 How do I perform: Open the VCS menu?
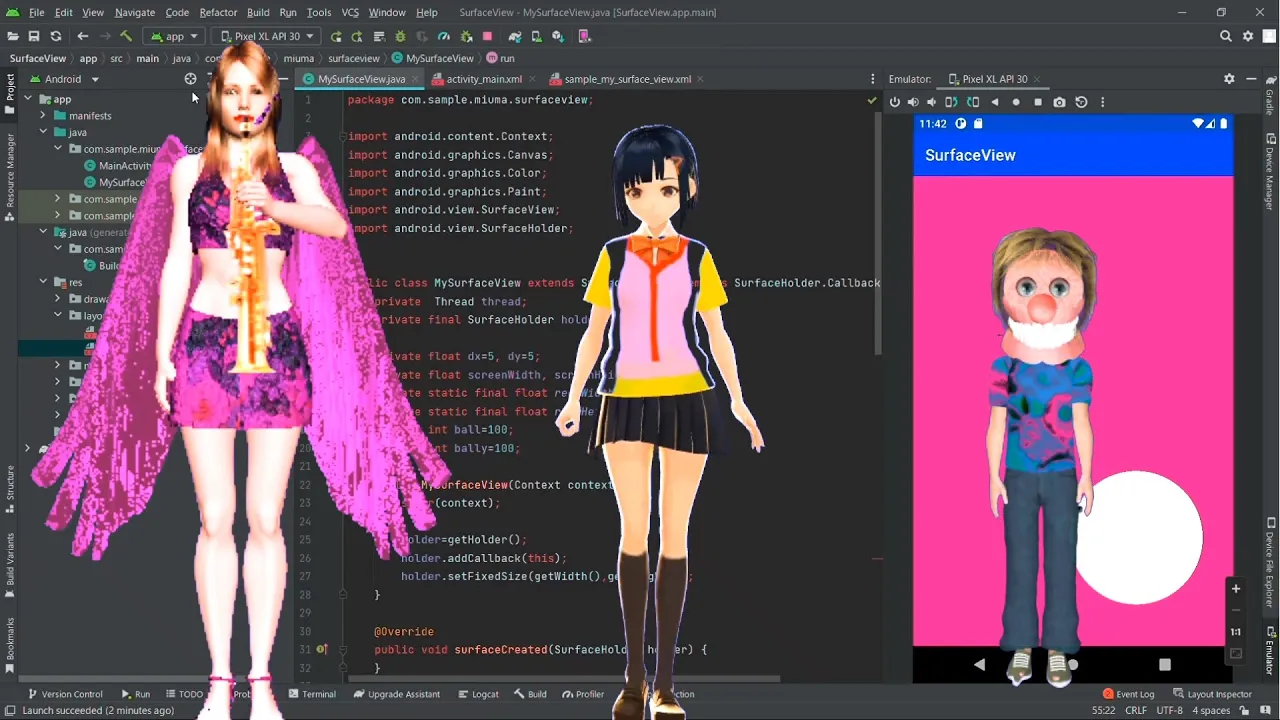[350, 12]
